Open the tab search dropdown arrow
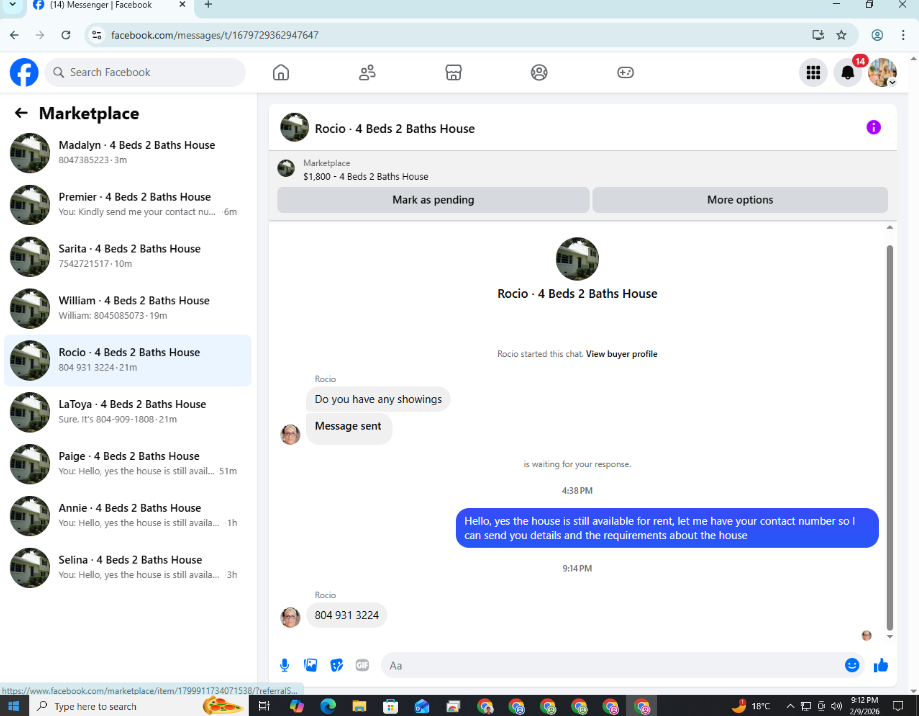 (12, 5)
